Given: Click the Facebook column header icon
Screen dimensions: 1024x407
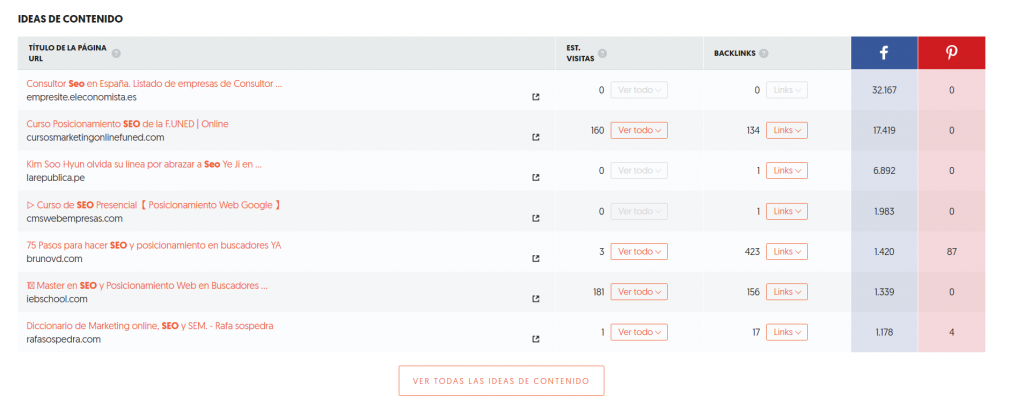Looking at the screenshot, I should click(x=884, y=54).
